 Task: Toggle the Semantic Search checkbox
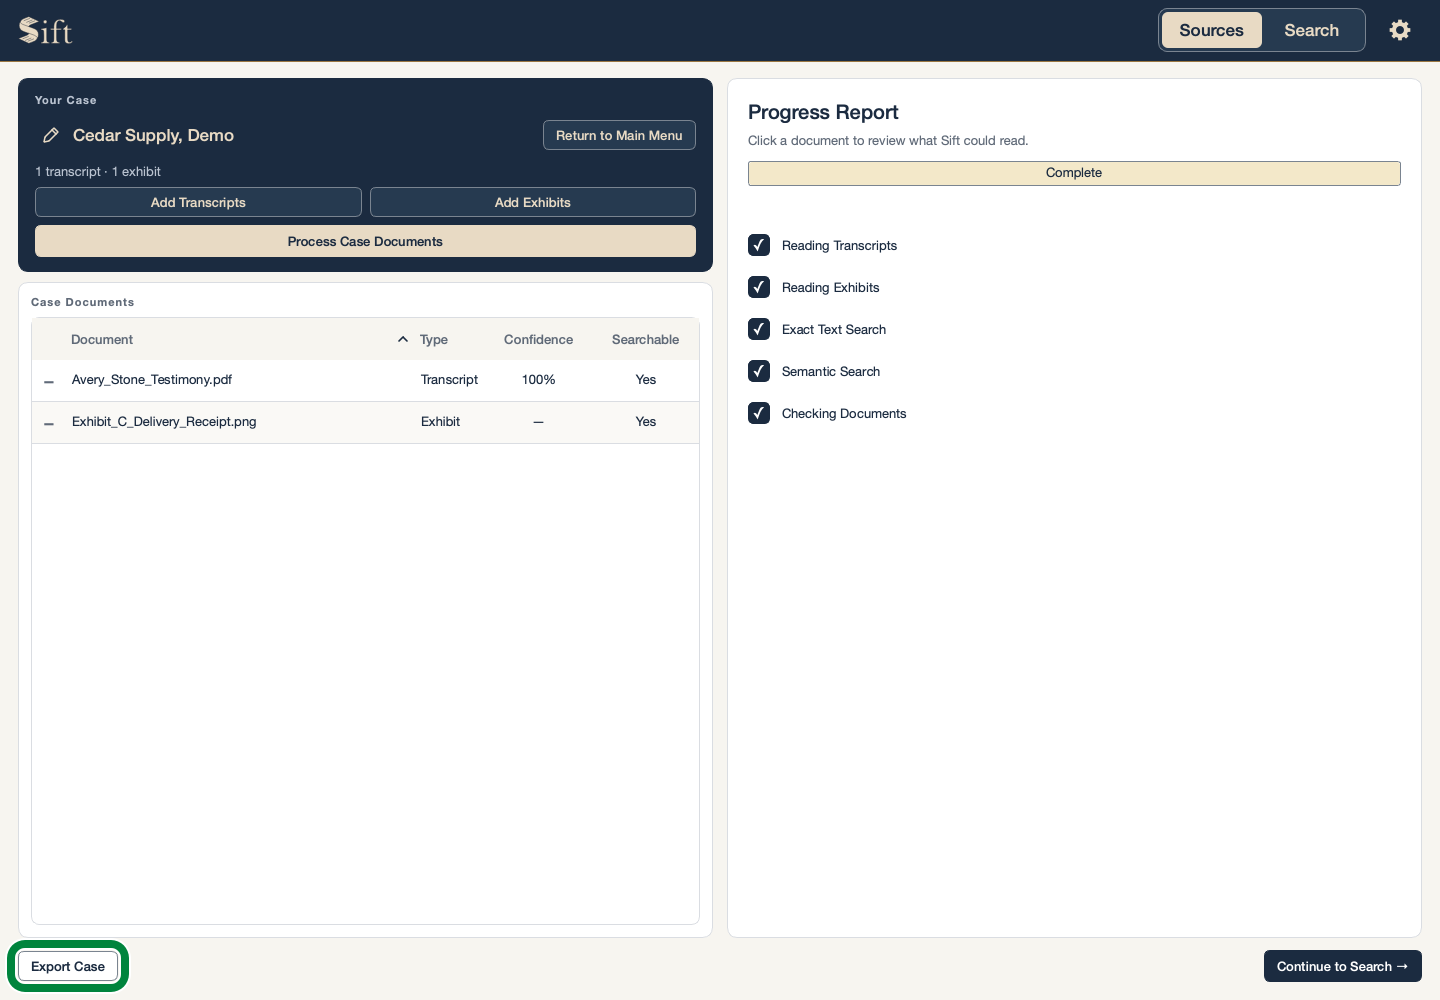[x=759, y=371]
